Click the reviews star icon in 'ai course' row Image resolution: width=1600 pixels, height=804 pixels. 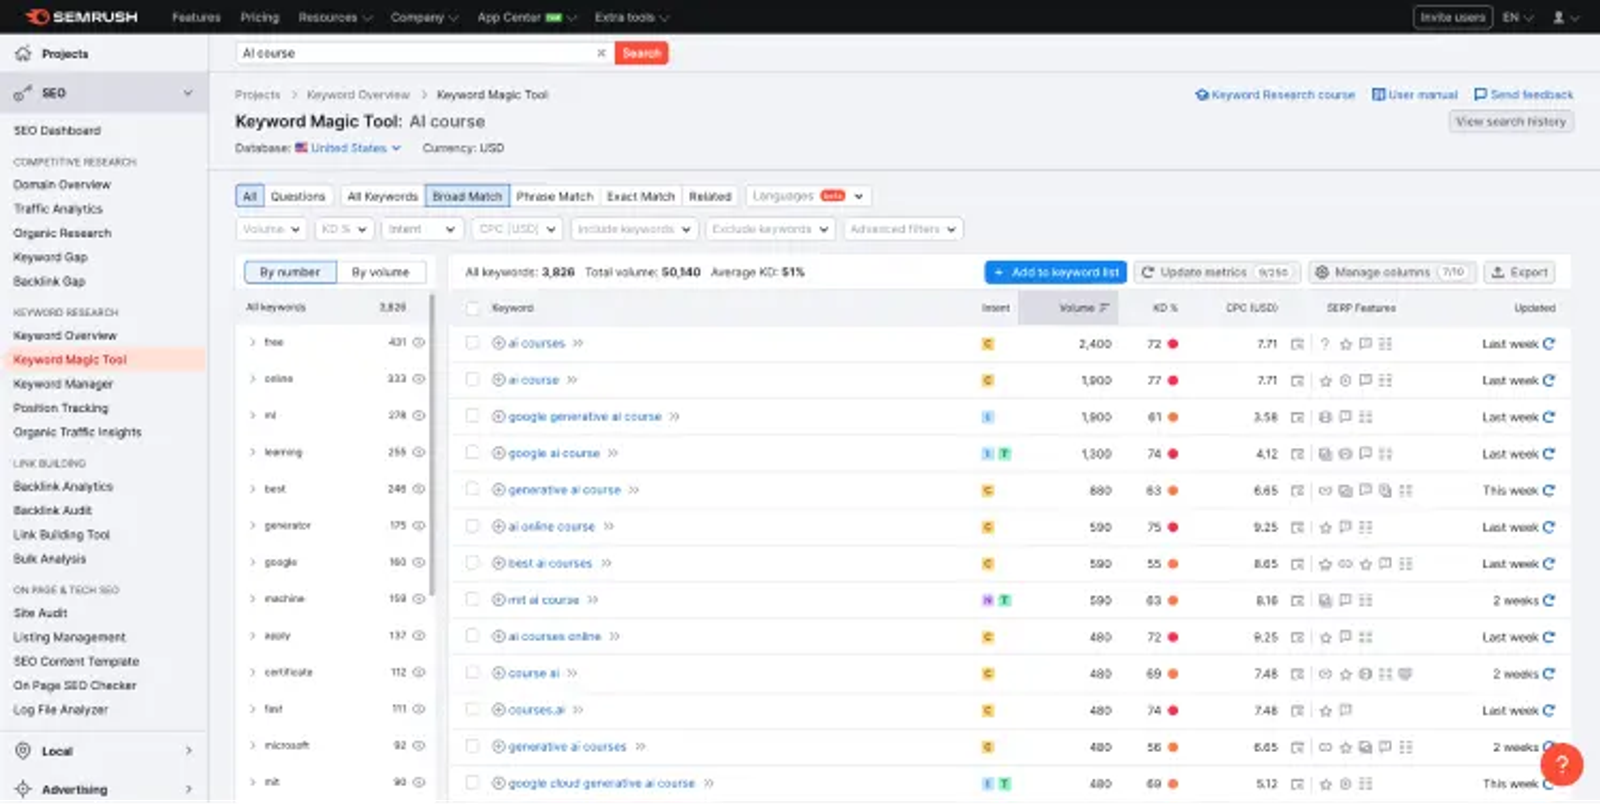point(1325,381)
